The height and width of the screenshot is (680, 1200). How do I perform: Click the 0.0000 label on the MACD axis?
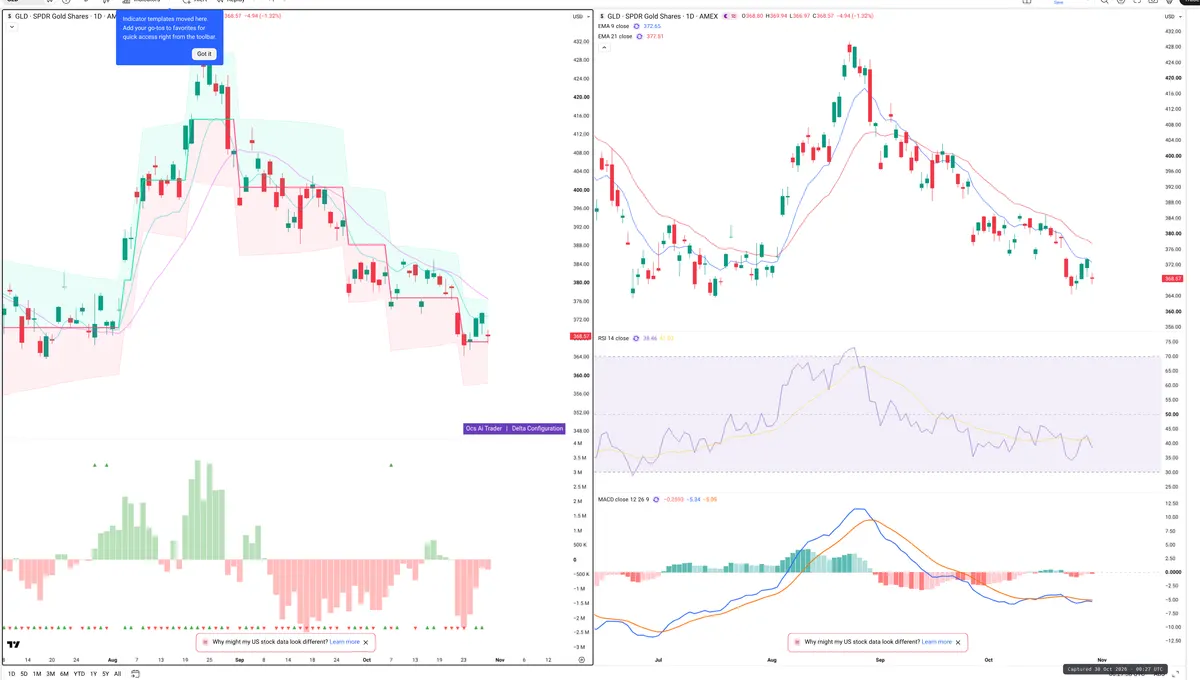1173,572
